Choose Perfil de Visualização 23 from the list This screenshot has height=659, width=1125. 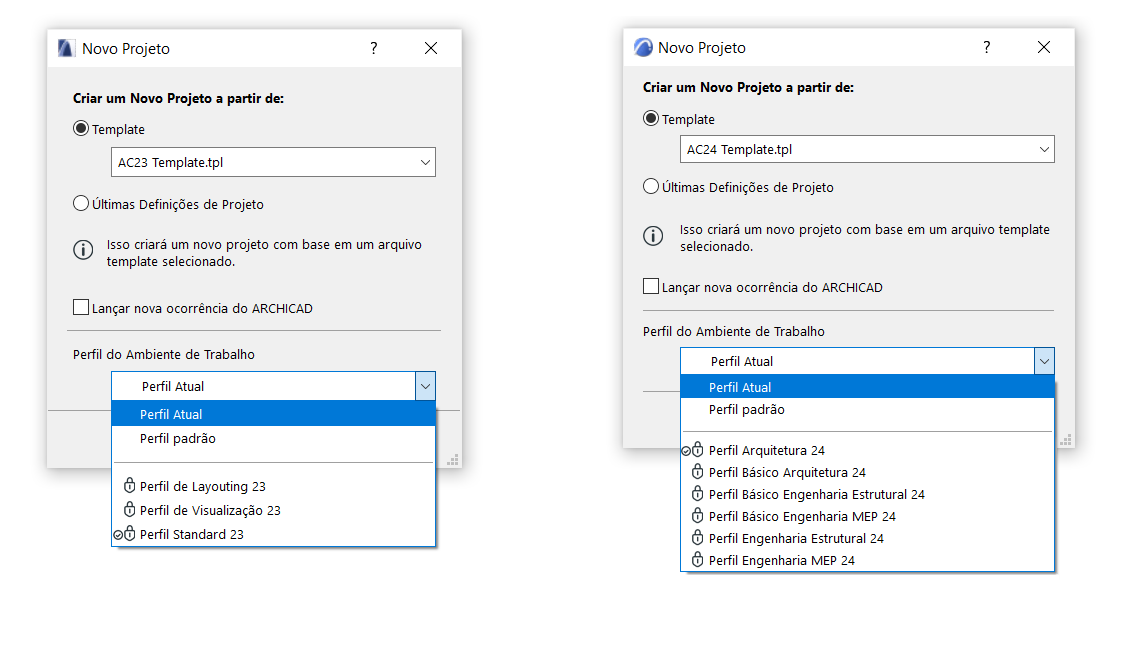click(210, 510)
